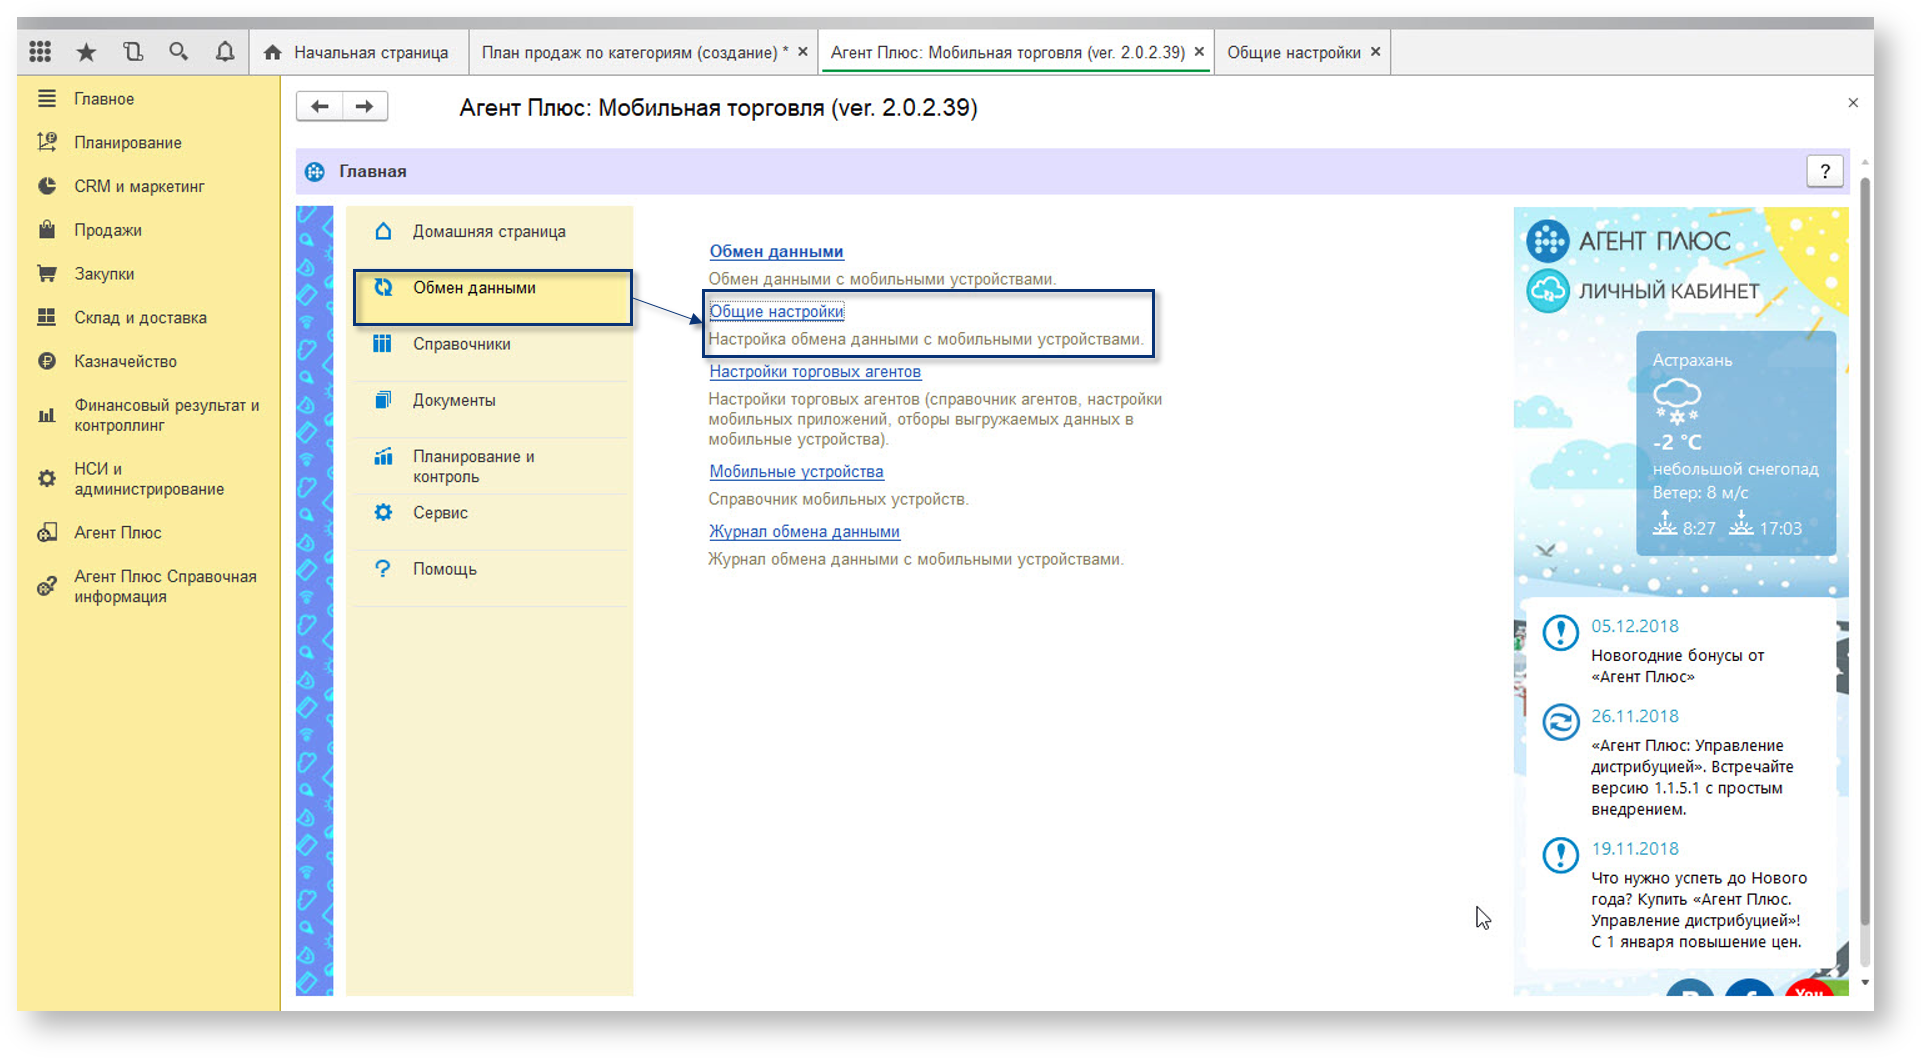Click the Планирование section icon
This screenshot has height=1059, width=1922.
(x=47, y=142)
